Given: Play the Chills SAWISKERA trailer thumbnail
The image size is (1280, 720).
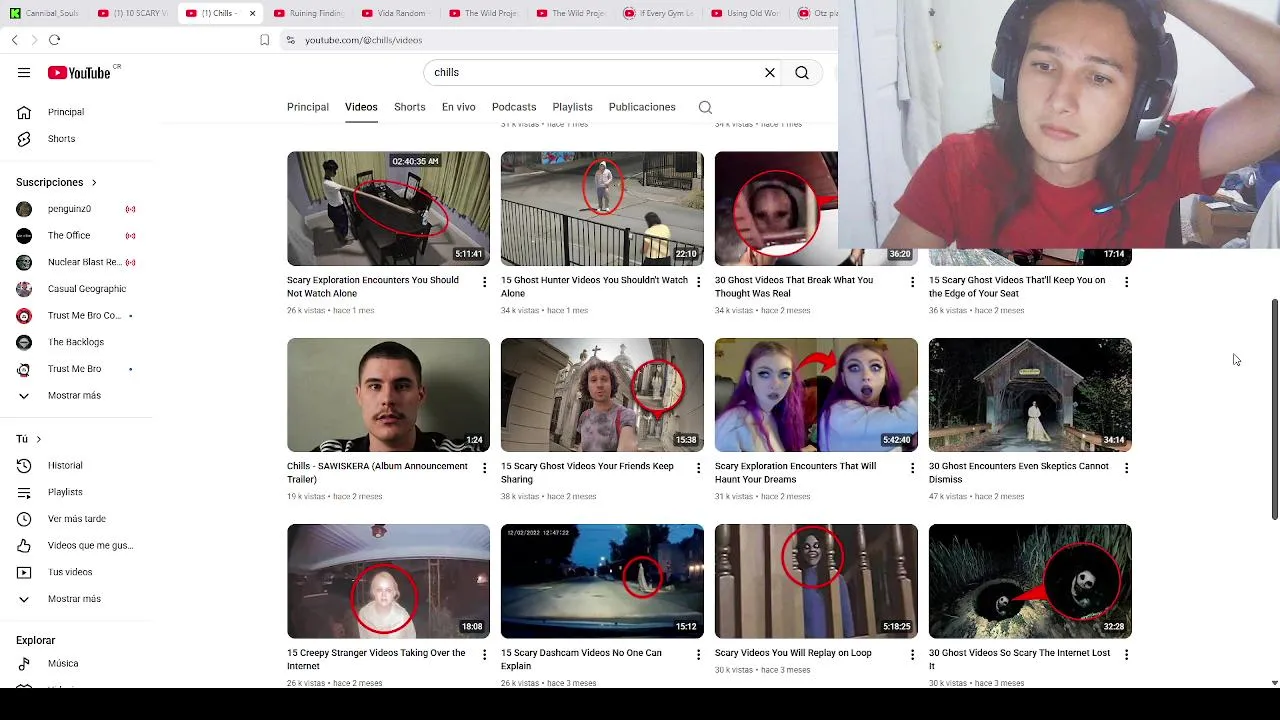Looking at the screenshot, I should (388, 395).
